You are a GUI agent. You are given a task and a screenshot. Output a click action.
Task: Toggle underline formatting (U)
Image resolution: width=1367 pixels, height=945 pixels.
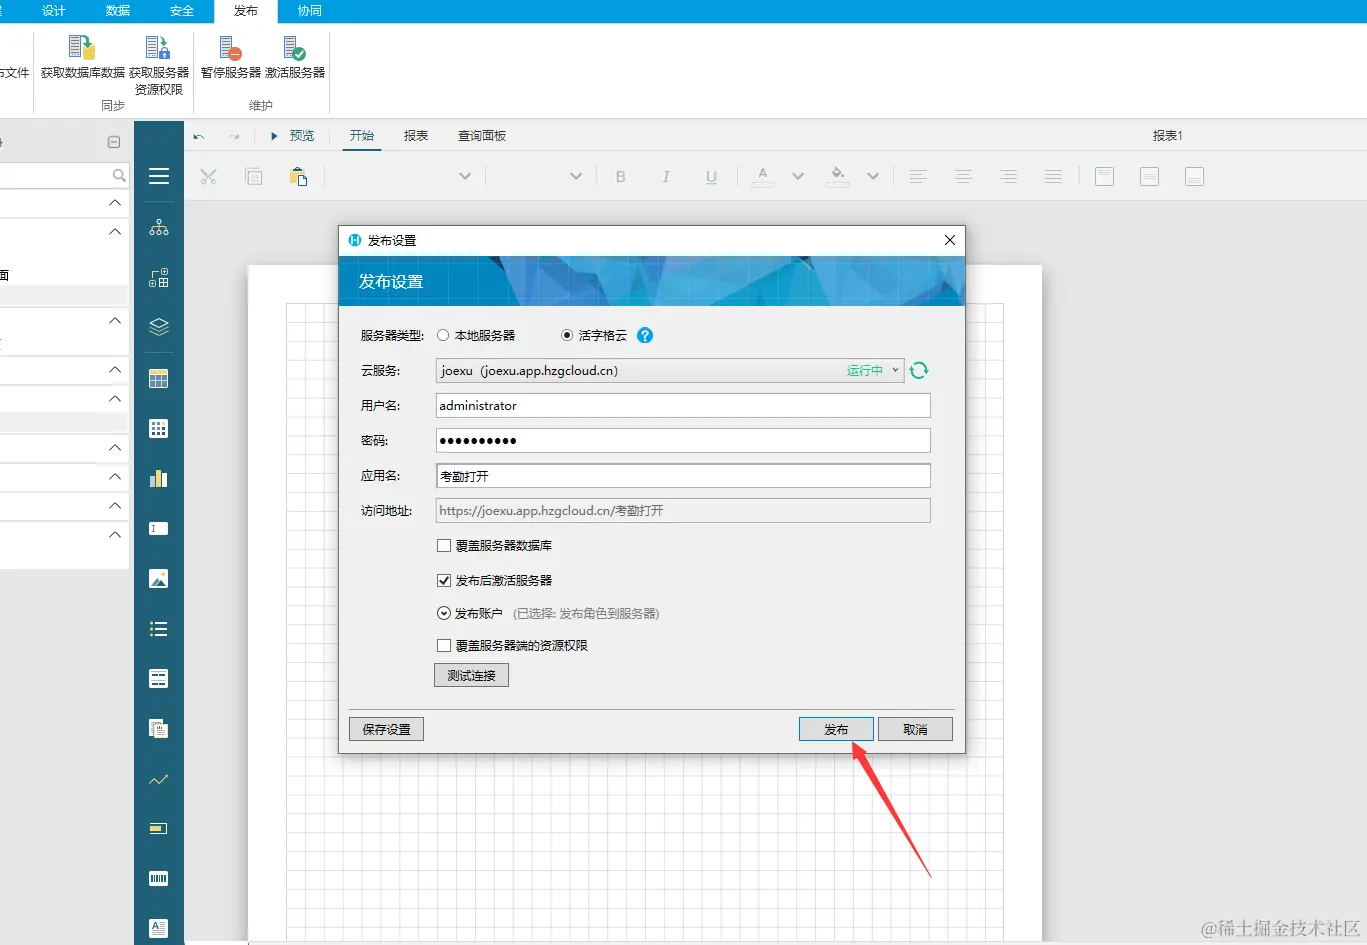(x=711, y=177)
